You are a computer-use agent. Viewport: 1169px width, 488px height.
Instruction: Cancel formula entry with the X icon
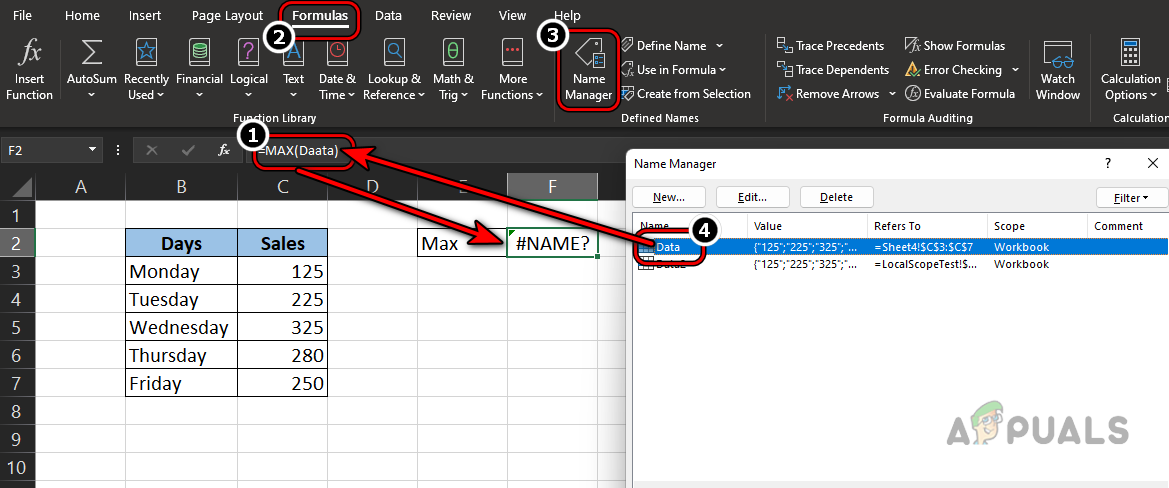(x=152, y=150)
